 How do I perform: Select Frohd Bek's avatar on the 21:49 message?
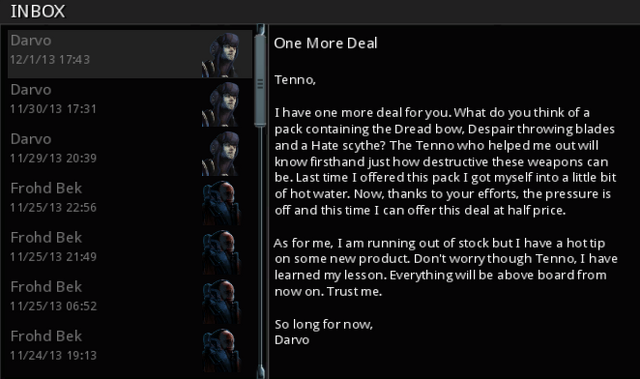221,252
